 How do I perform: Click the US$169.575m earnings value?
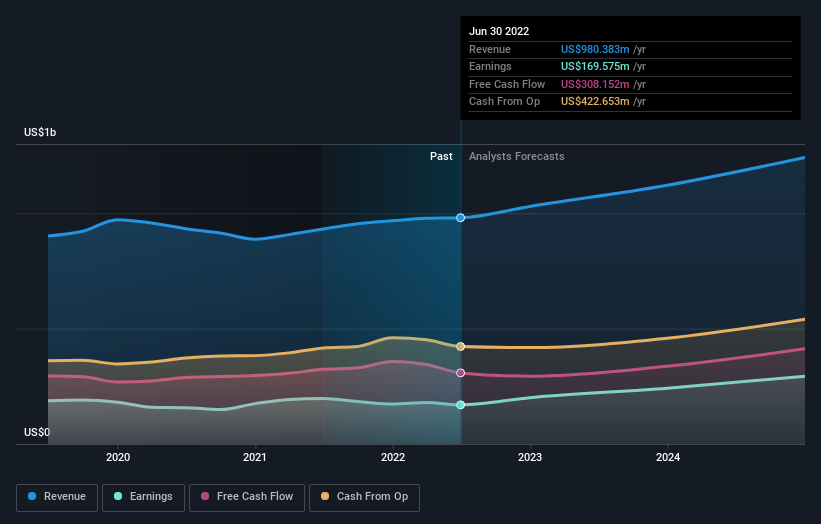click(x=595, y=66)
